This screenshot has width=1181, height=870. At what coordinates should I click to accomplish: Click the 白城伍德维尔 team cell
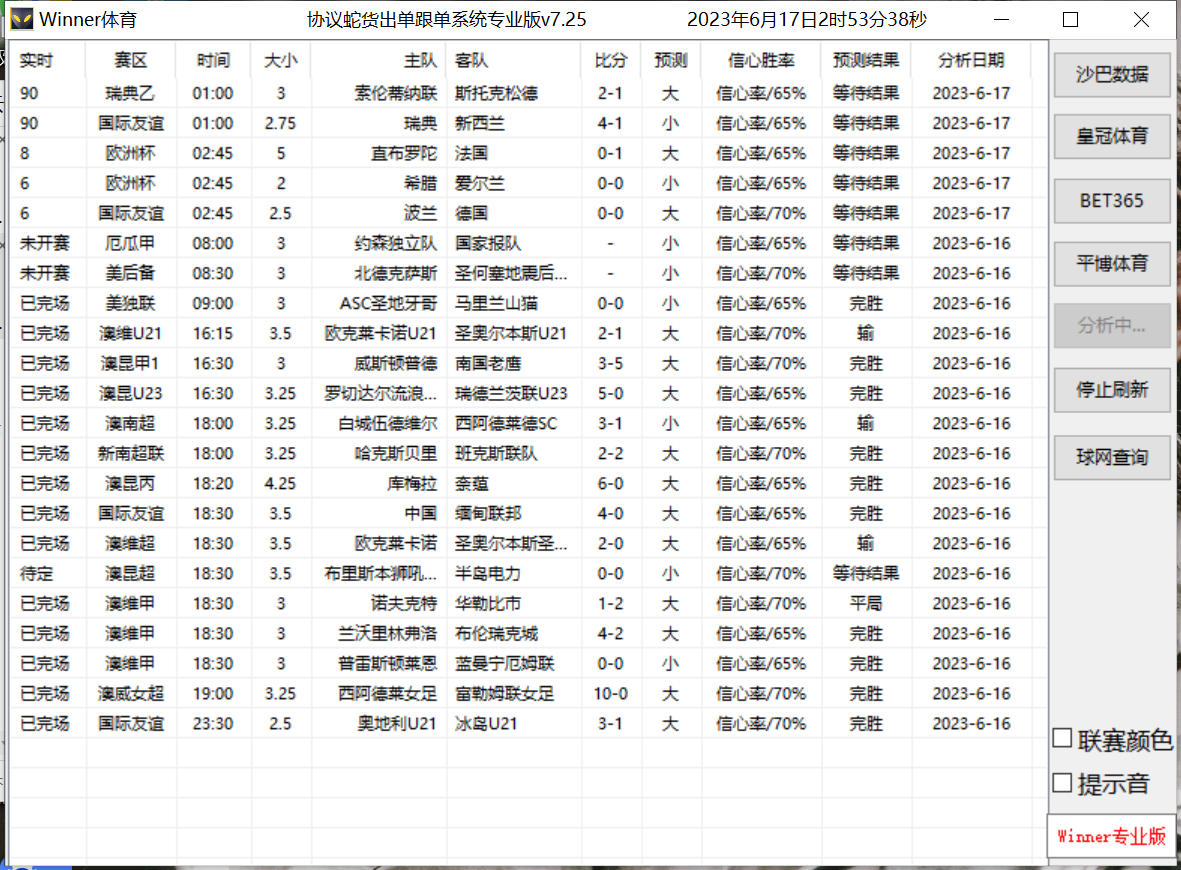tap(387, 423)
